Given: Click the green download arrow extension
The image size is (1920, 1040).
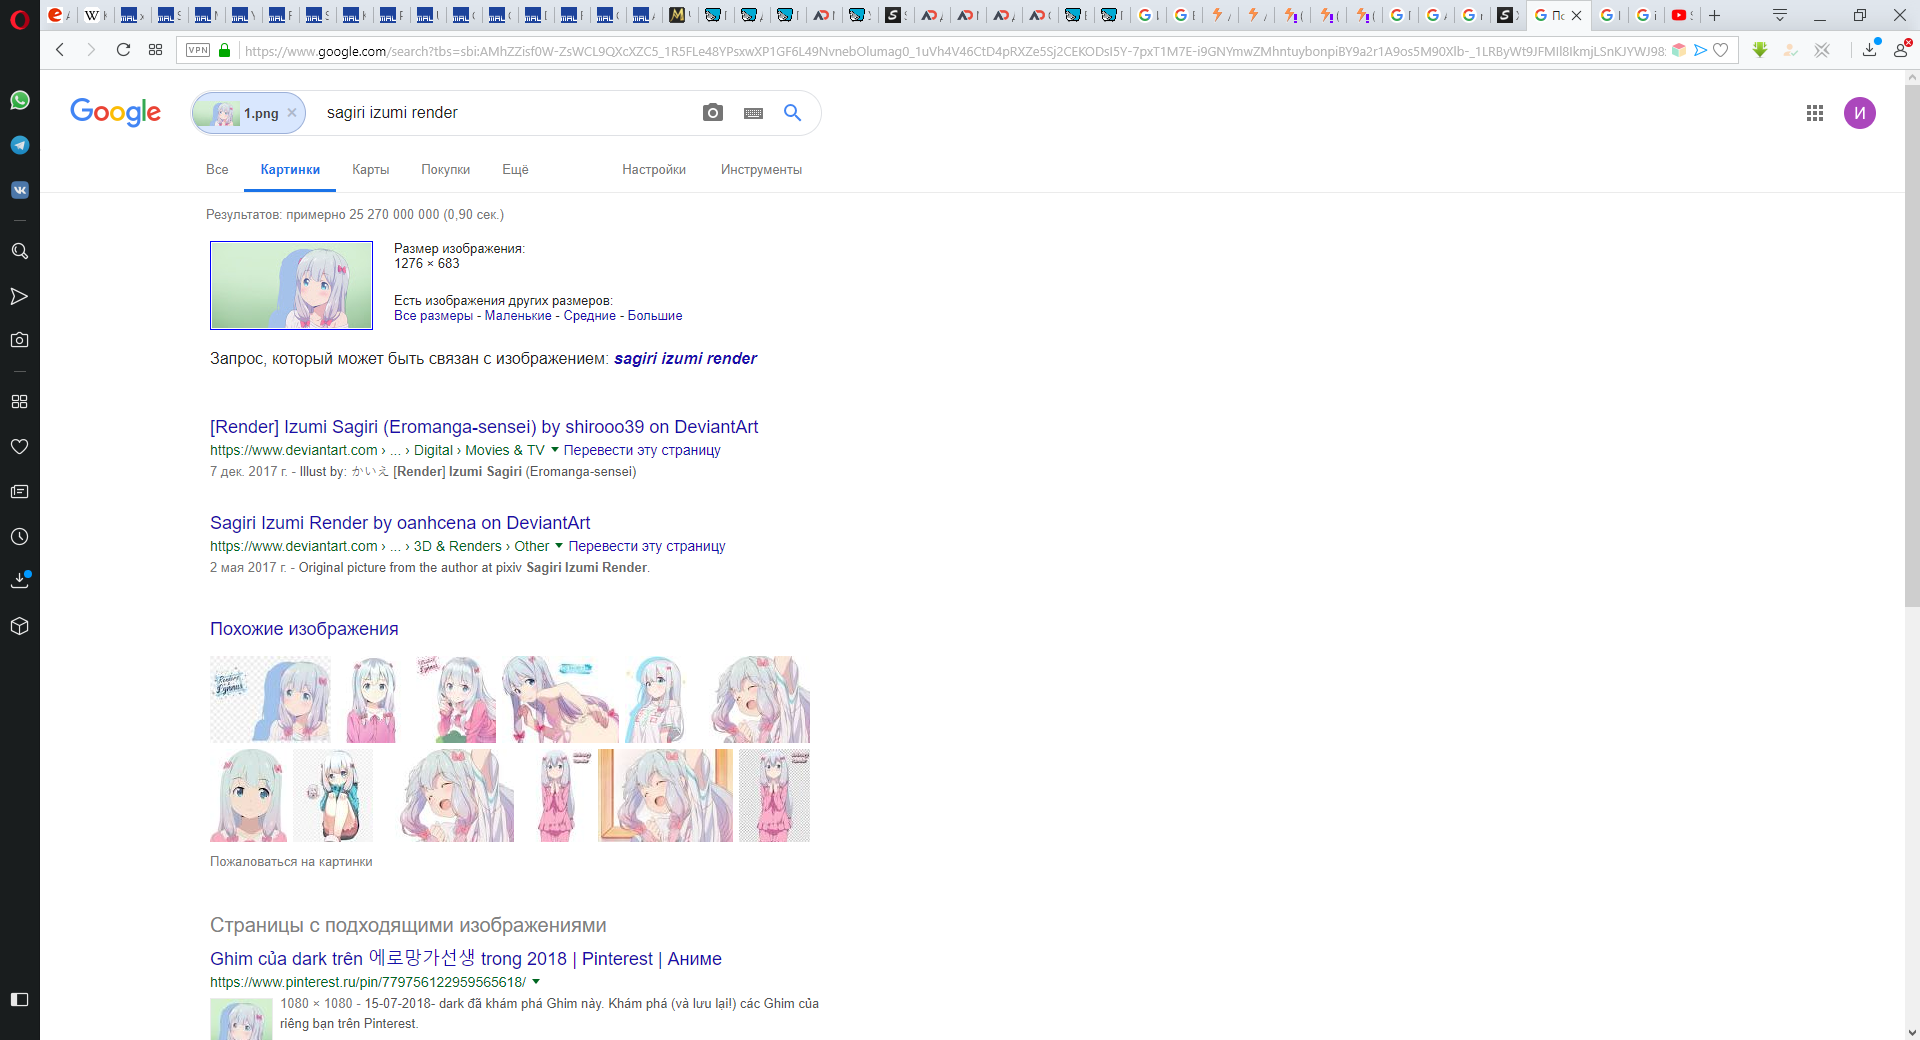Looking at the screenshot, I should pyautogui.click(x=1760, y=50).
